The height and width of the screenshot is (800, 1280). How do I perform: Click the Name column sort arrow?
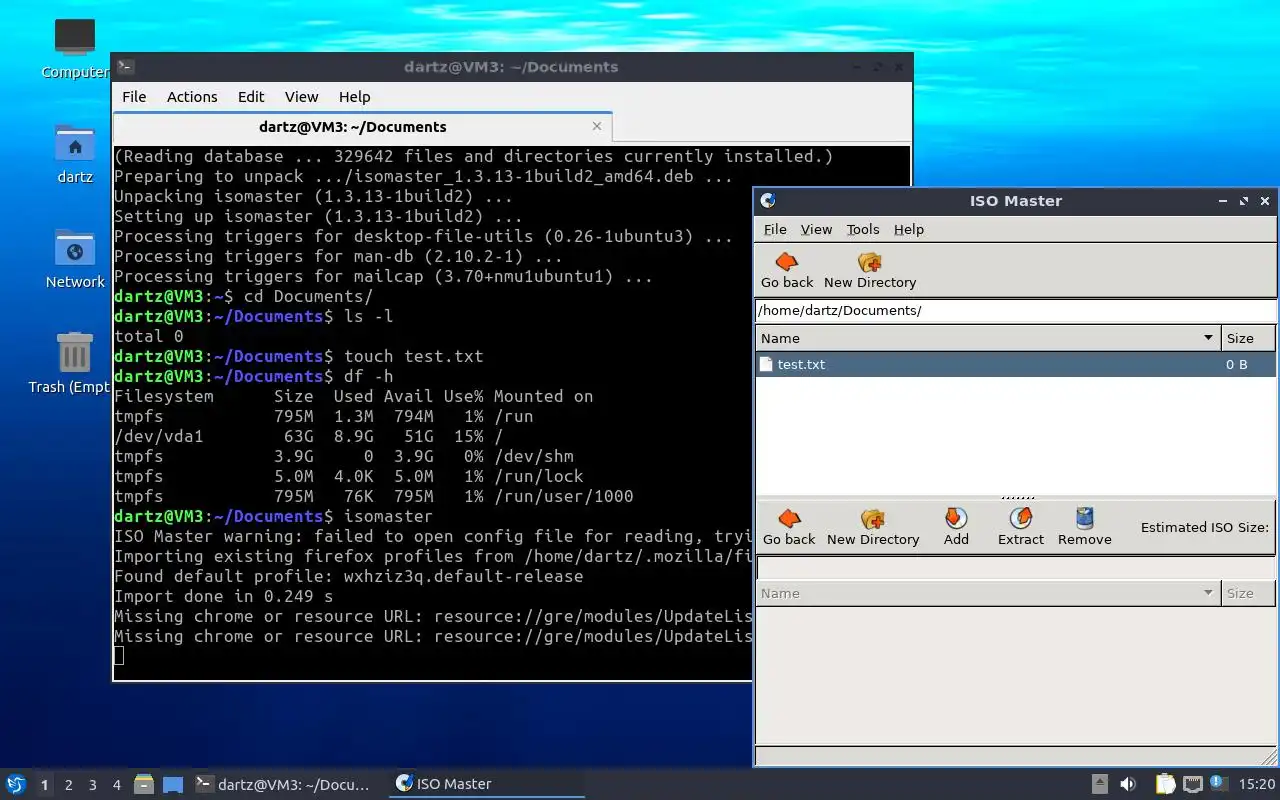[1208, 338]
